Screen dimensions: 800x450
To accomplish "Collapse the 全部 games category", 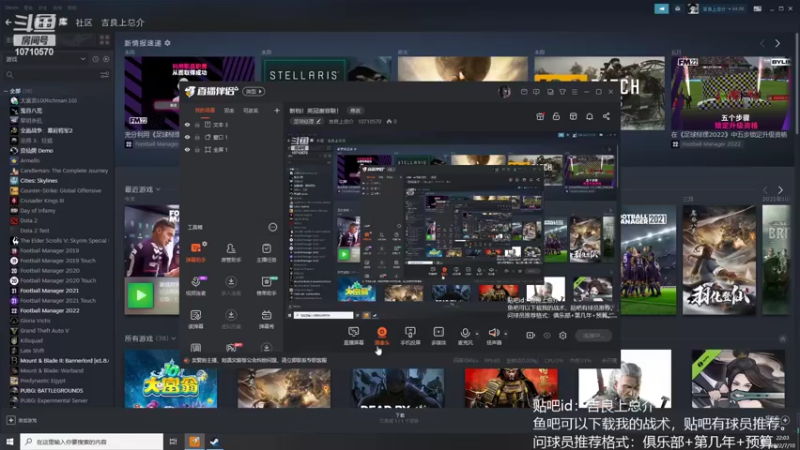I will 7,91.
